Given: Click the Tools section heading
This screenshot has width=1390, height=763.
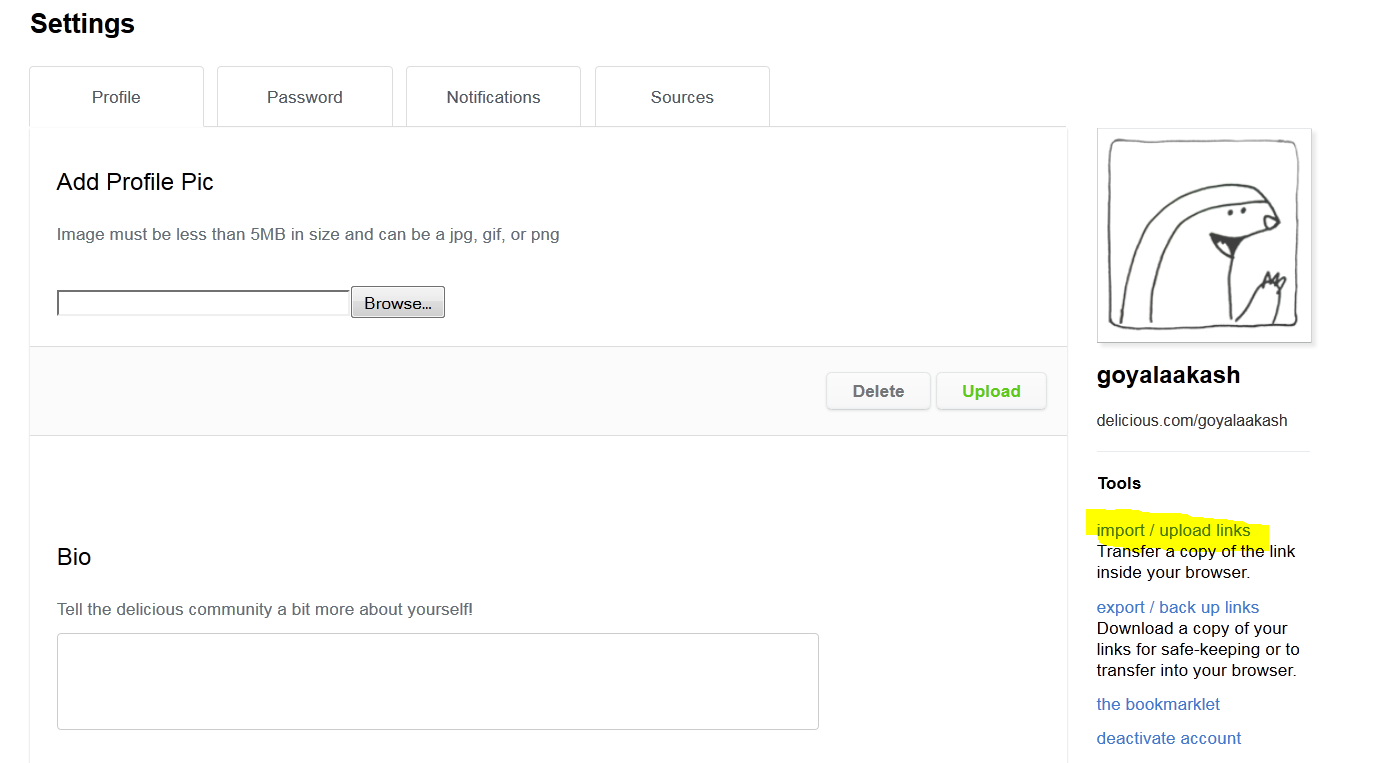Looking at the screenshot, I should click(x=1119, y=483).
